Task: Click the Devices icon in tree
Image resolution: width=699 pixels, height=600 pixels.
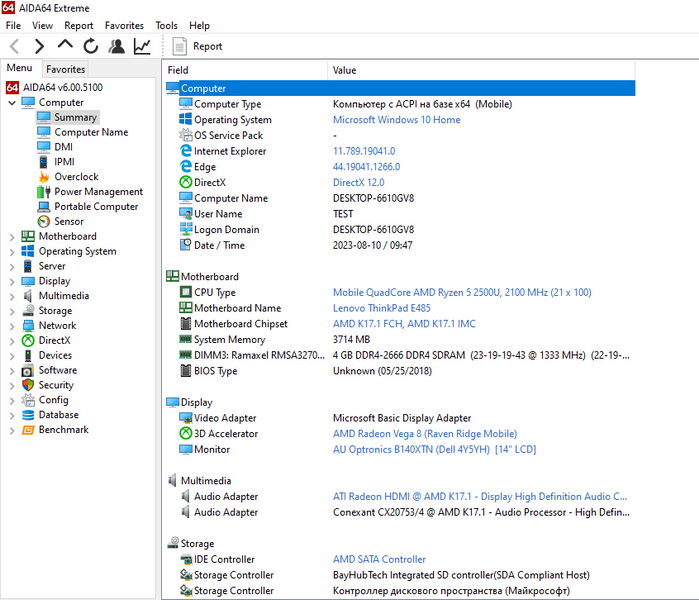Action: [28, 355]
